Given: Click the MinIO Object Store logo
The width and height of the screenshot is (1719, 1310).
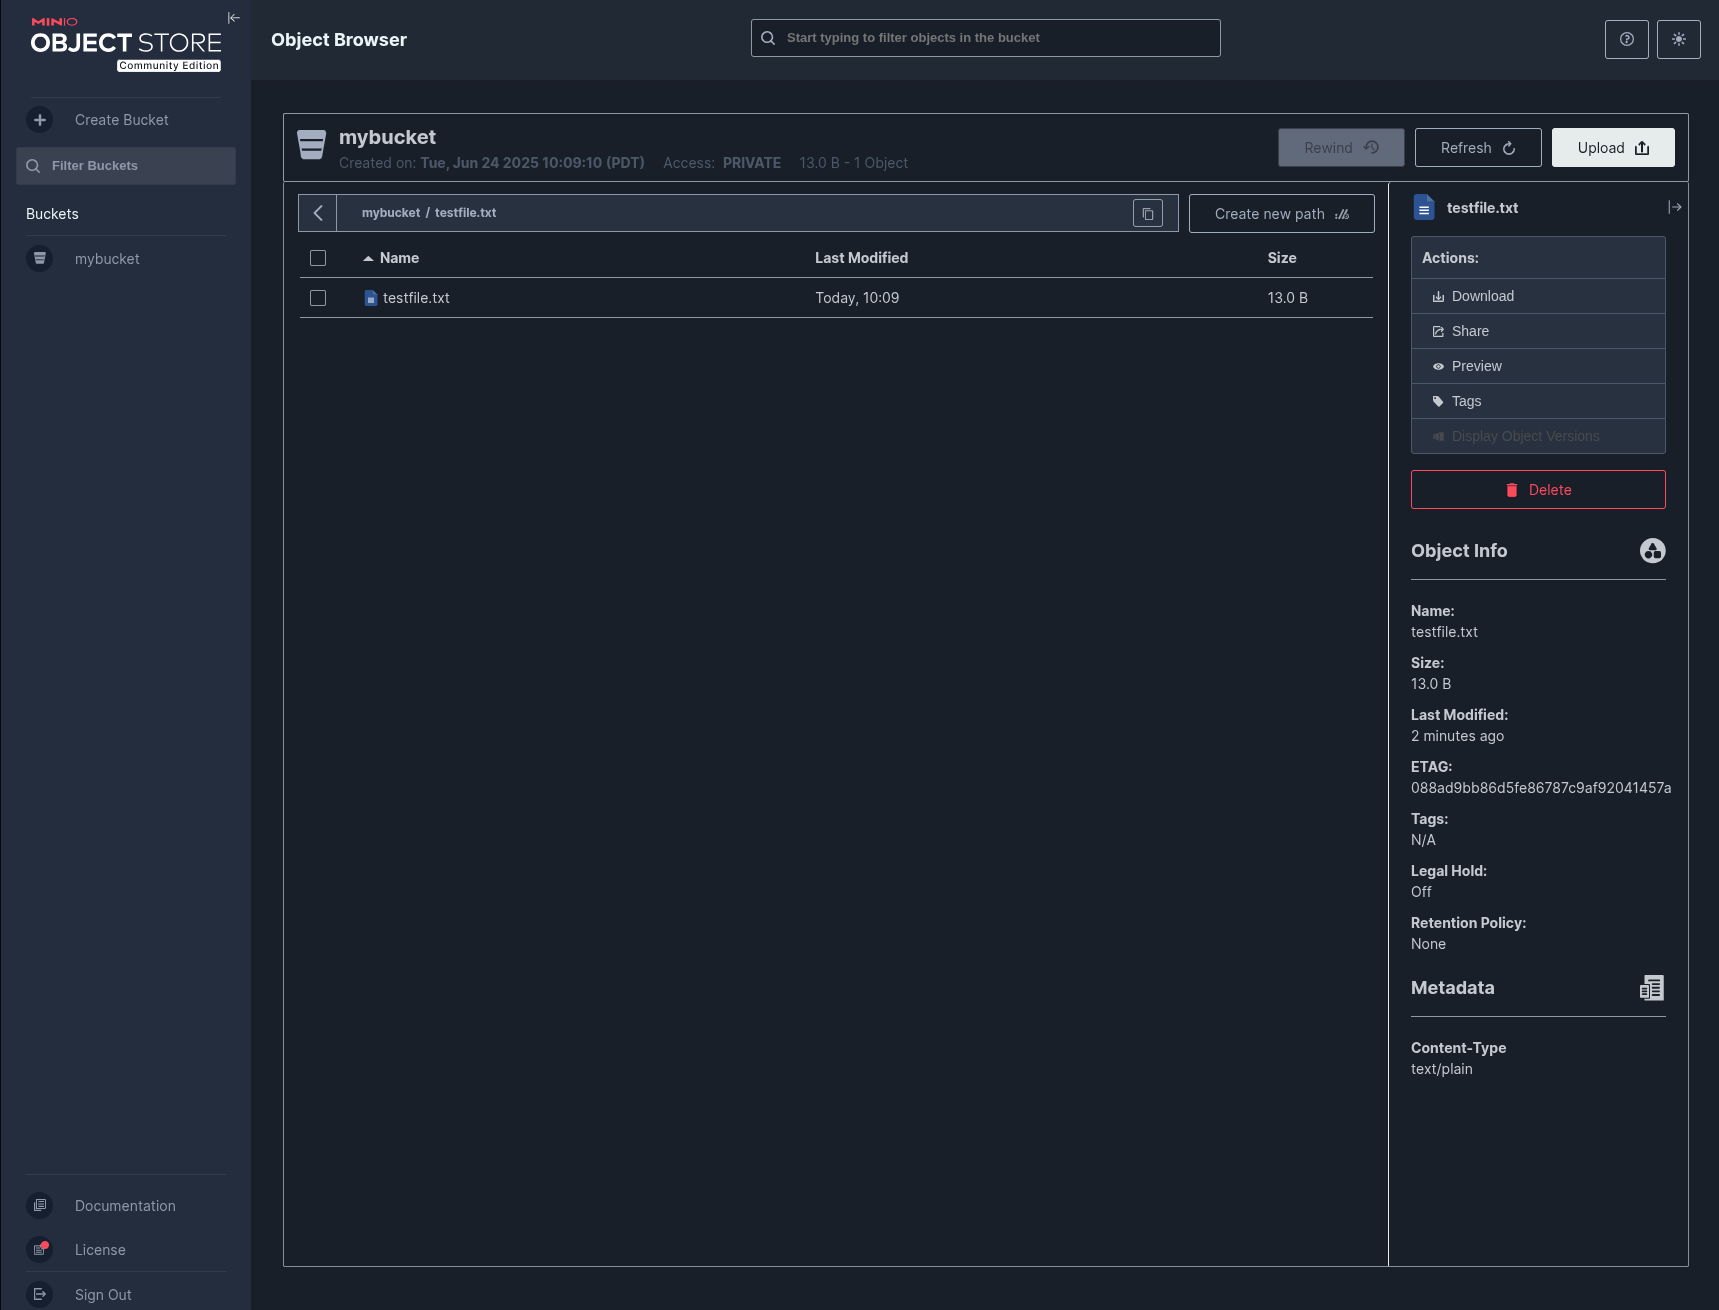Looking at the screenshot, I should [x=126, y=44].
